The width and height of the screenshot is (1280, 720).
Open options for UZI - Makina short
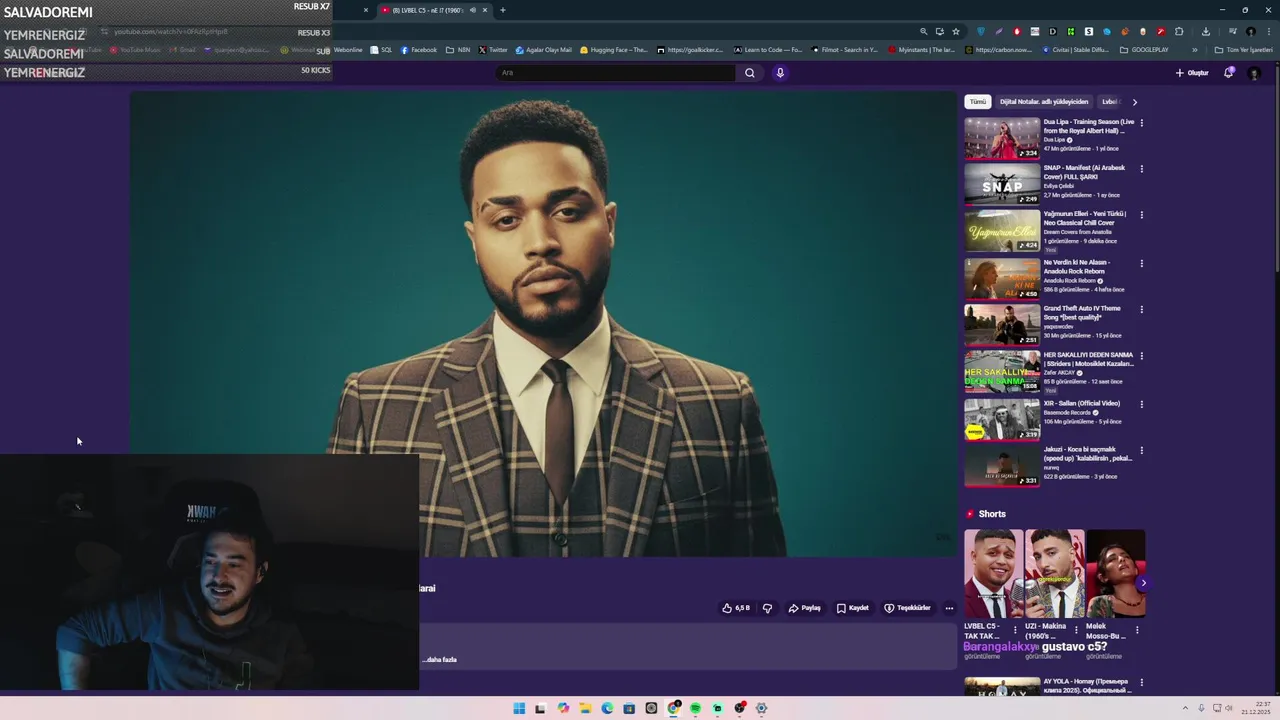coord(1076,630)
